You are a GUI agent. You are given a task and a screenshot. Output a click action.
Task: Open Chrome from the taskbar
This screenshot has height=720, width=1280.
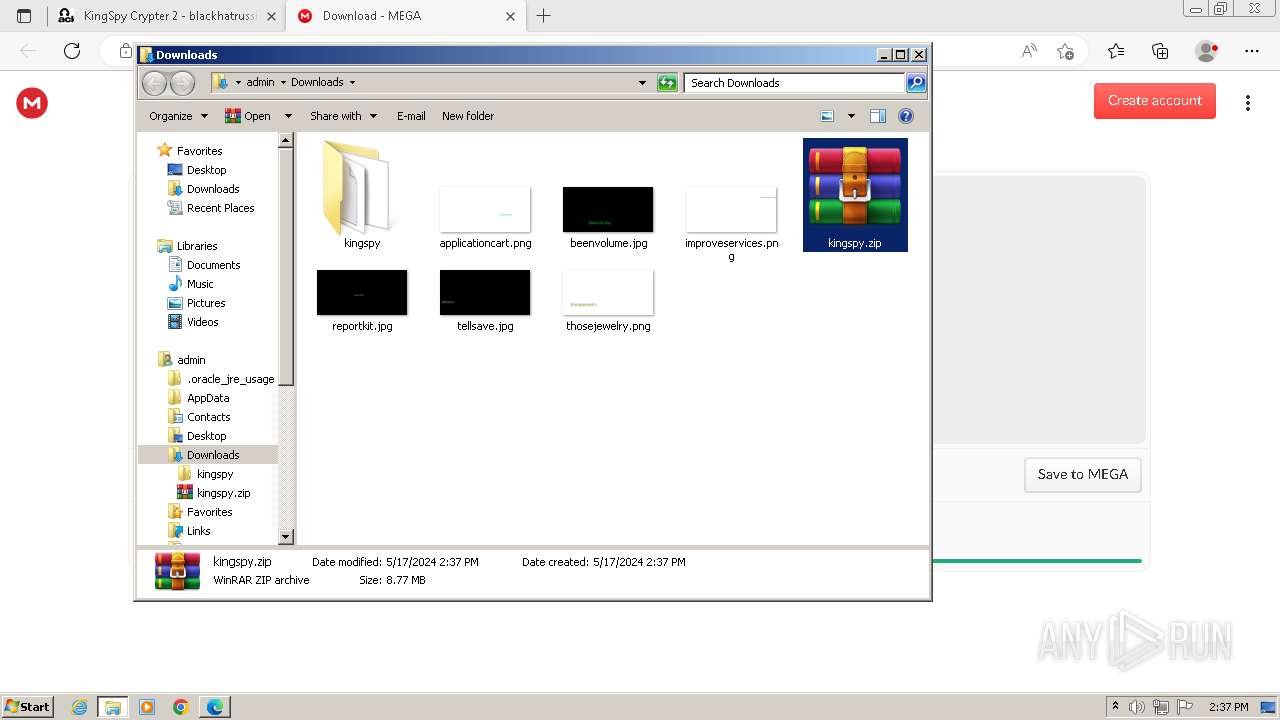pos(181,707)
